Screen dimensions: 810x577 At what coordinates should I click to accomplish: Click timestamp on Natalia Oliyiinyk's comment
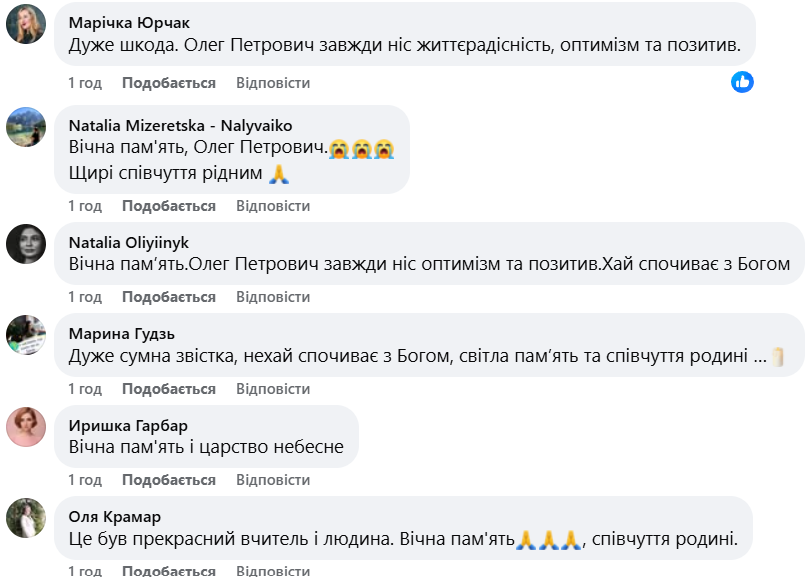pyautogui.click(x=85, y=297)
